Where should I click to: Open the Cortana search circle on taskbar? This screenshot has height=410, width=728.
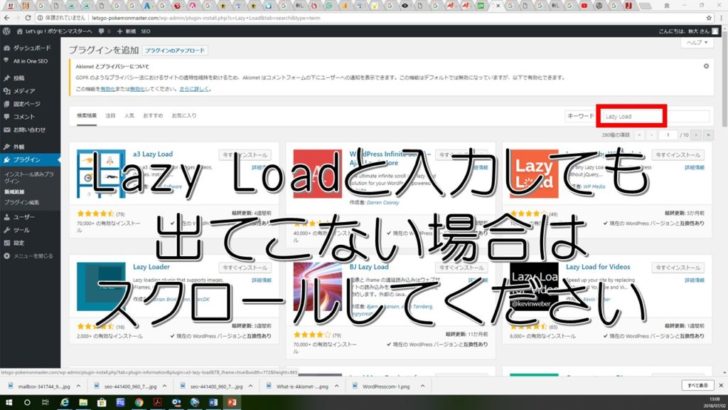[27, 403]
